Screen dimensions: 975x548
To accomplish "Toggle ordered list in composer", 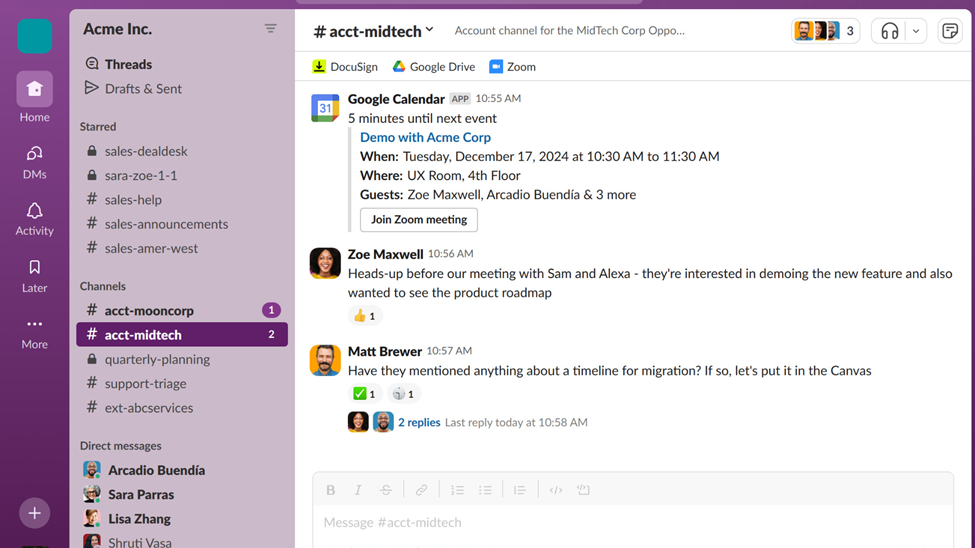I will 457,490.
